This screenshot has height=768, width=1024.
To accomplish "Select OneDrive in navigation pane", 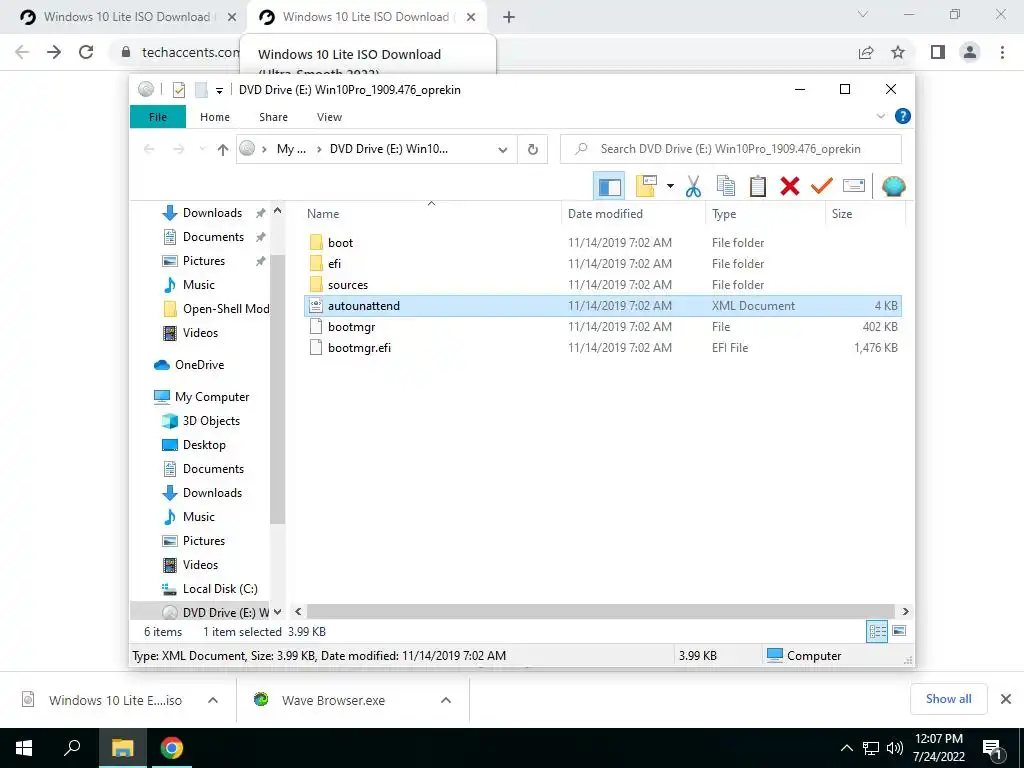I will [199, 364].
